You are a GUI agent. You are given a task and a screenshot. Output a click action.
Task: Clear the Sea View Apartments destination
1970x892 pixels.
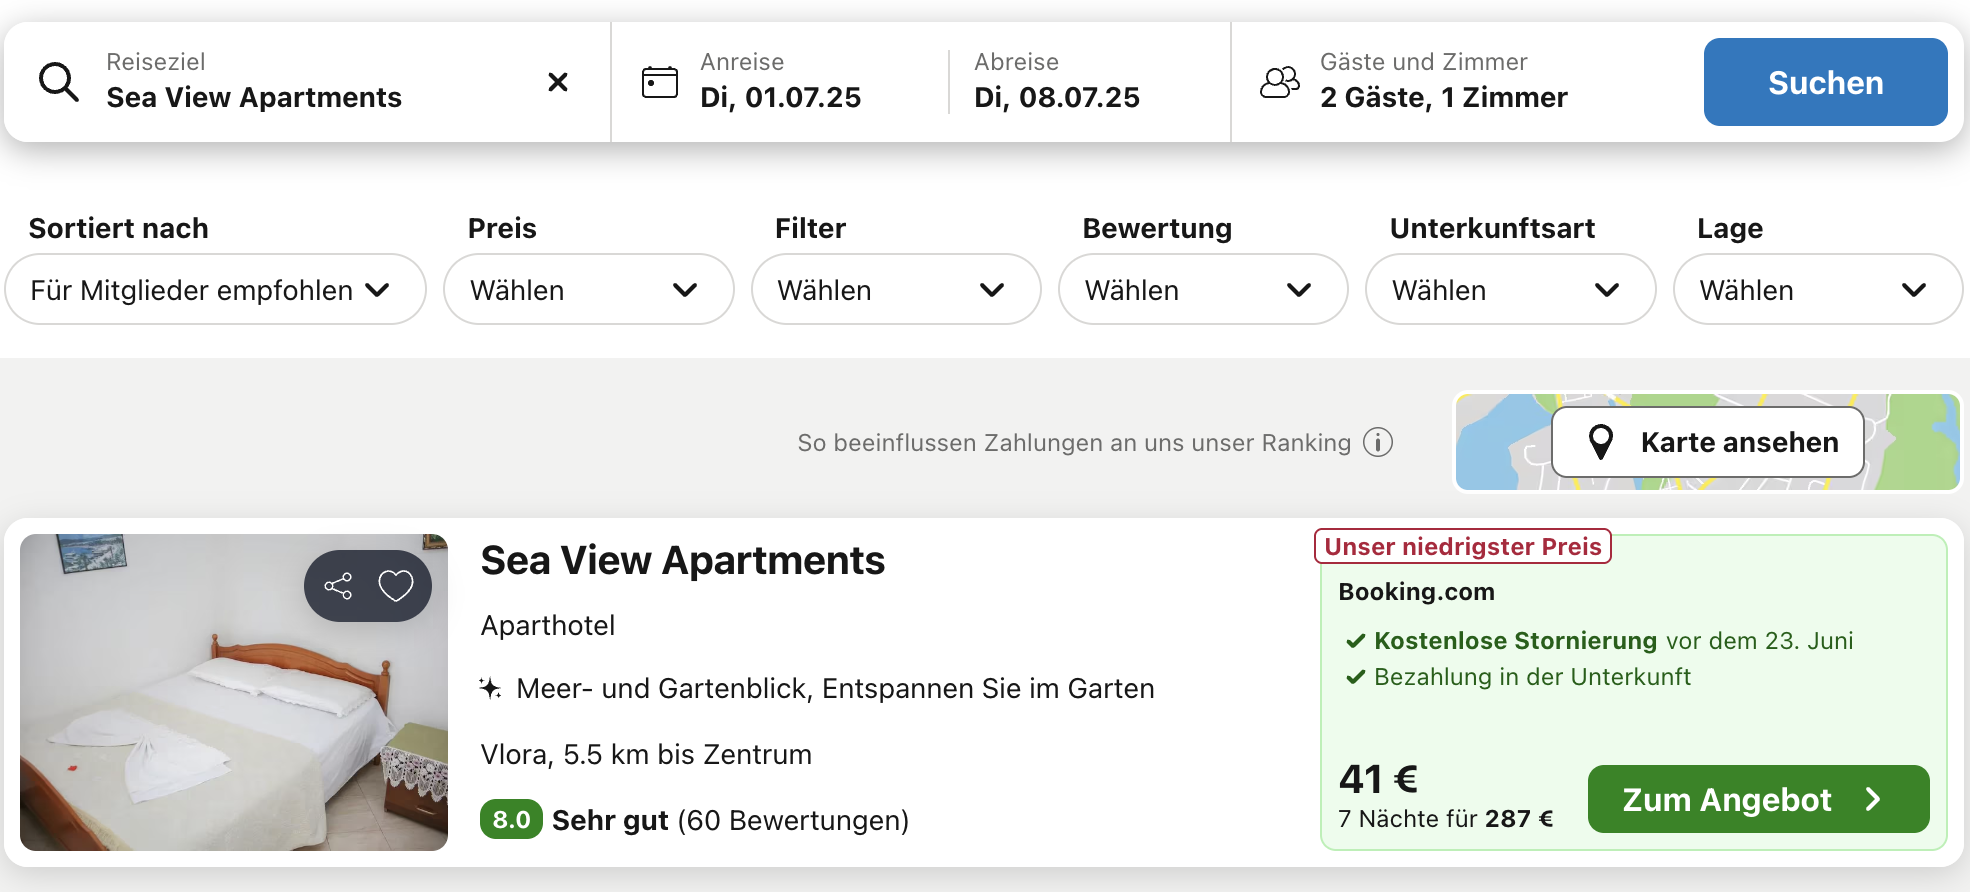pyautogui.click(x=558, y=82)
